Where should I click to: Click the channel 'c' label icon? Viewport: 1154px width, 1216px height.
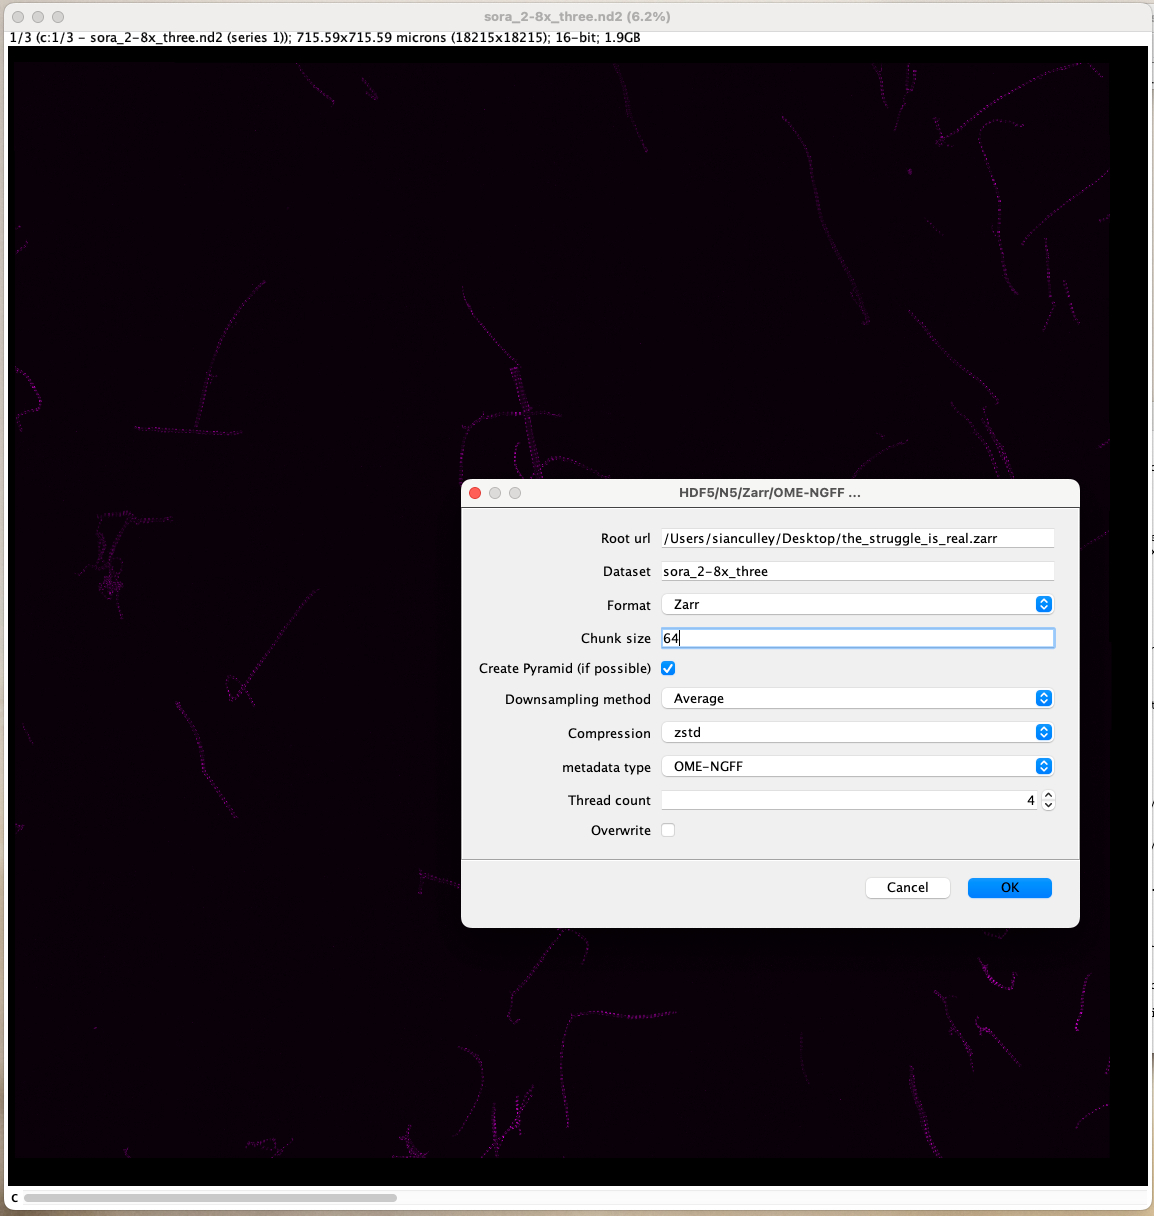(x=14, y=1197)
